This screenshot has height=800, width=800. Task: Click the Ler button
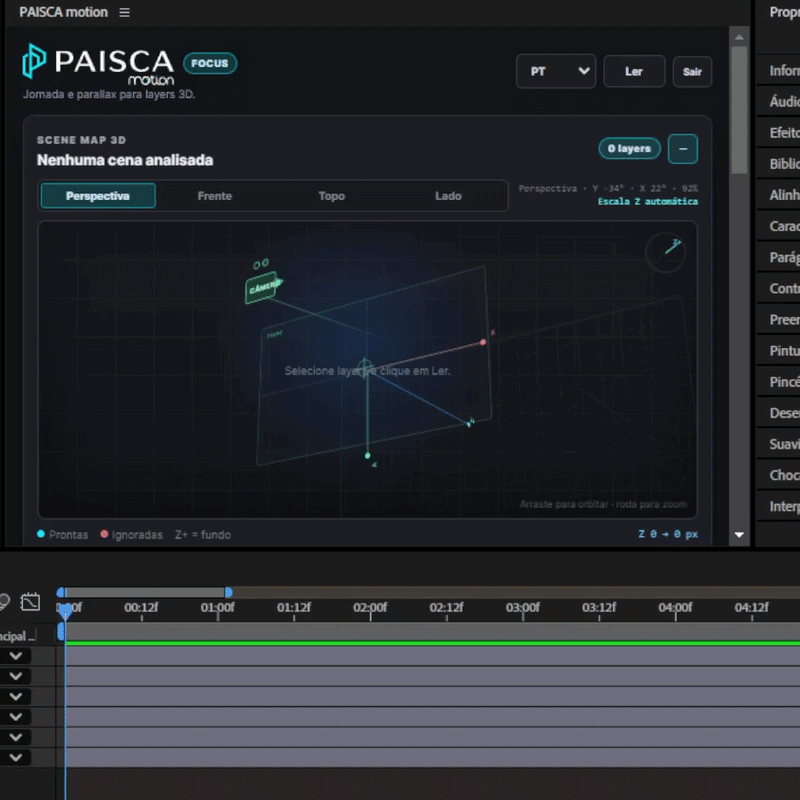pos(634,71)
